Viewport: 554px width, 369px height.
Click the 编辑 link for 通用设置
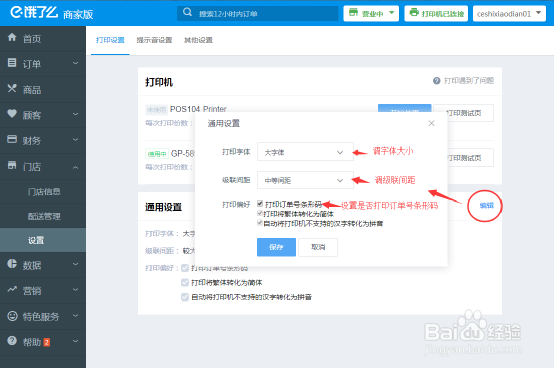tap(486, 205)
